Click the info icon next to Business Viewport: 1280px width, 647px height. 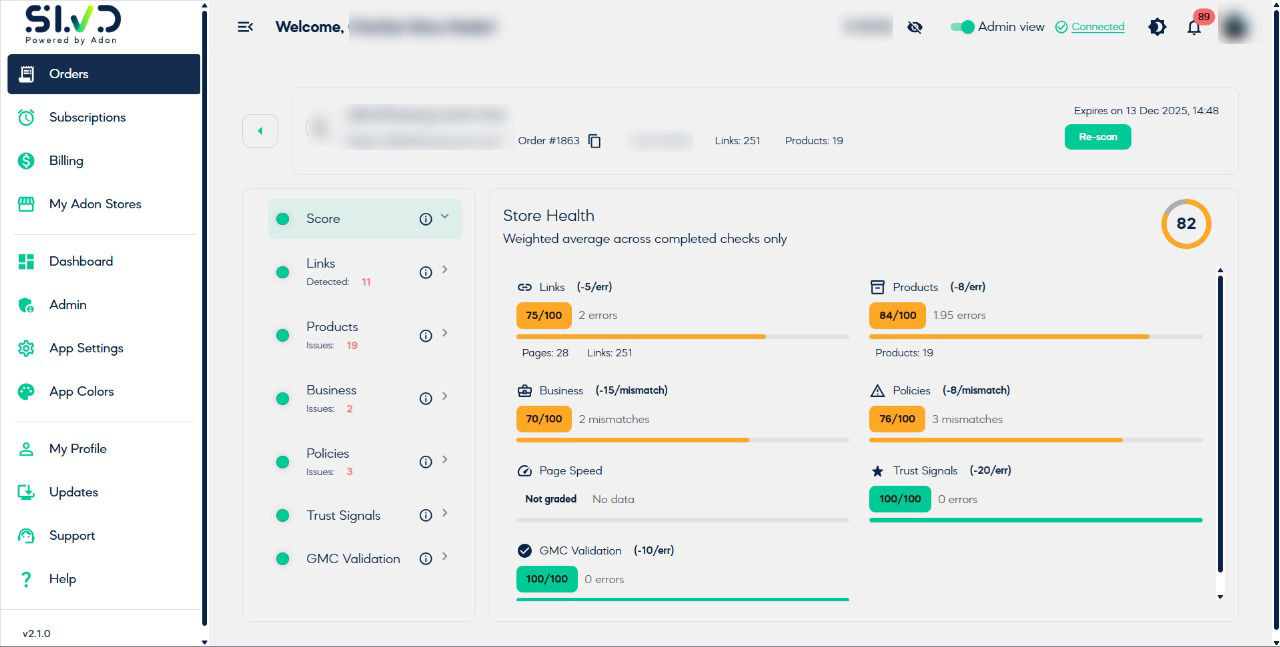426,398
